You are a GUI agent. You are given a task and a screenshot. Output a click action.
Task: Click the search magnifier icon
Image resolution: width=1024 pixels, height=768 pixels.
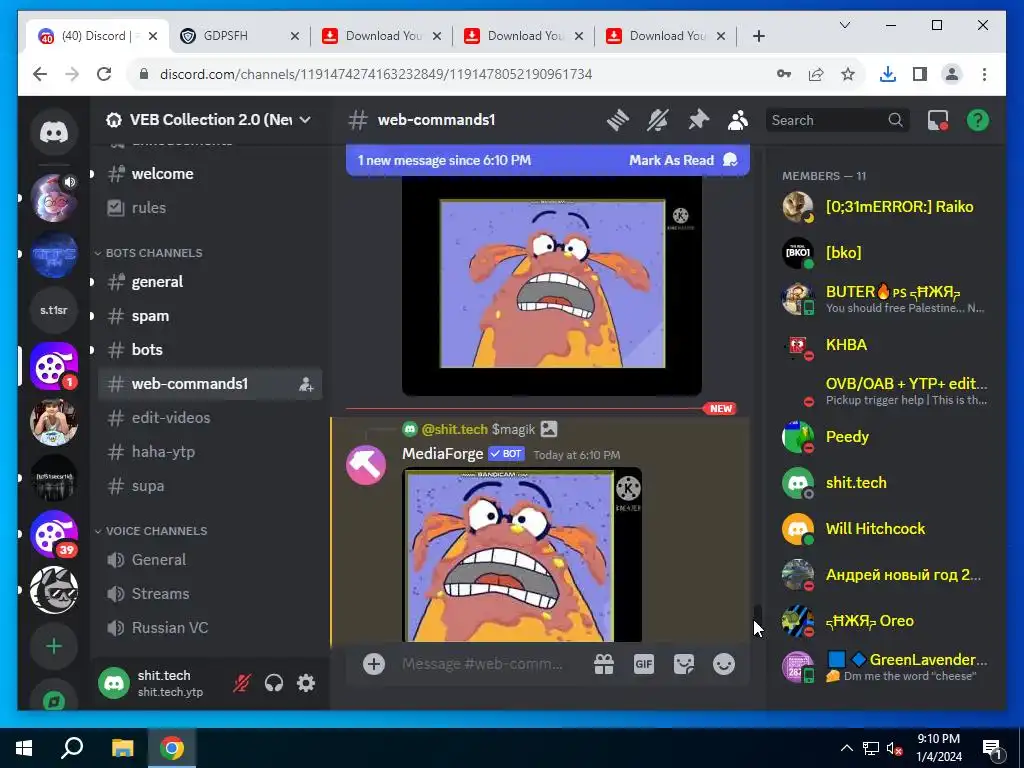[895, 120]
